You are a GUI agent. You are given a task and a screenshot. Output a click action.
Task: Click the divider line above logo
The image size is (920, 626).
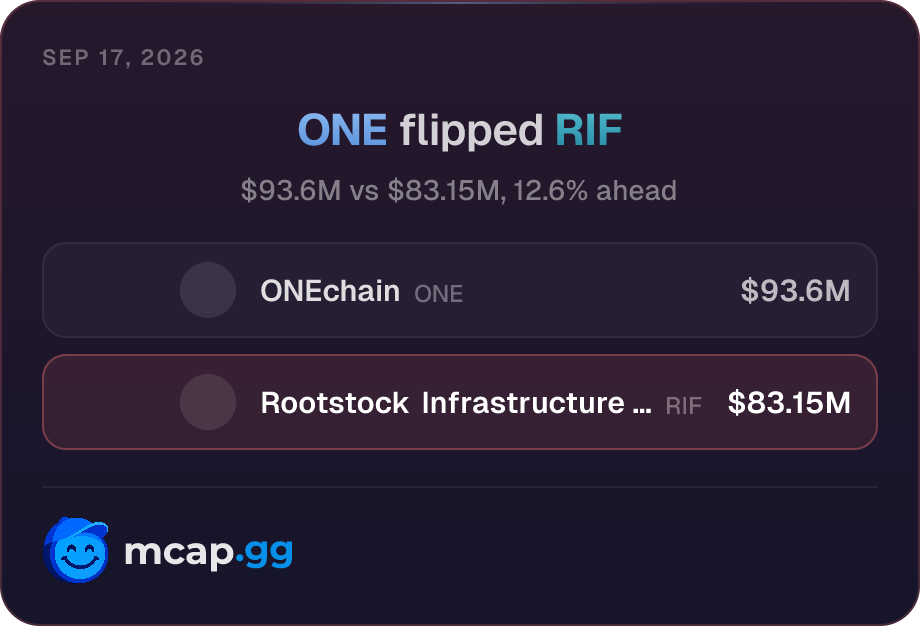click(460, 487)
